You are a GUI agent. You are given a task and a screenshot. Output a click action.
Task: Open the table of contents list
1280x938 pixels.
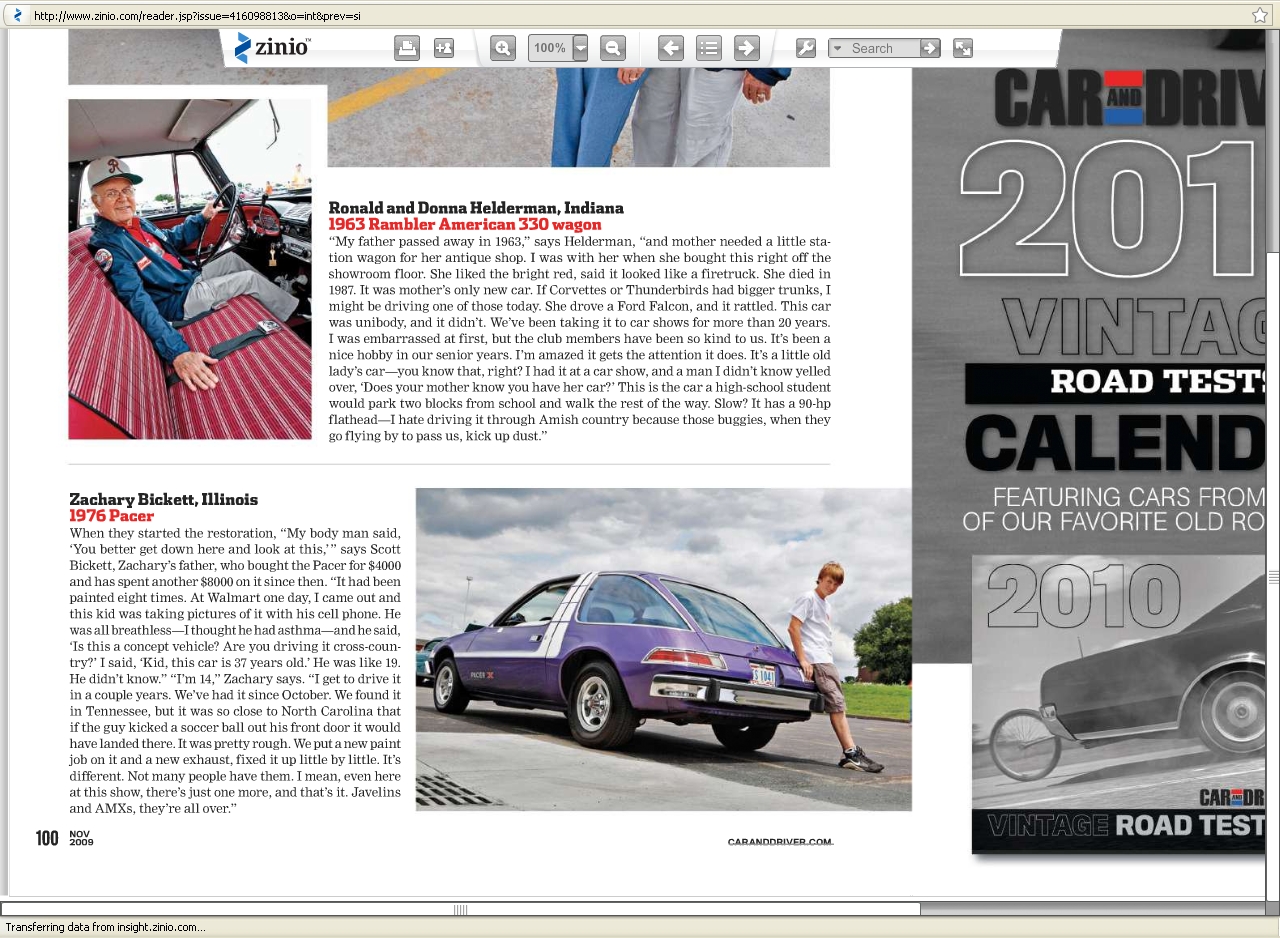709,48
